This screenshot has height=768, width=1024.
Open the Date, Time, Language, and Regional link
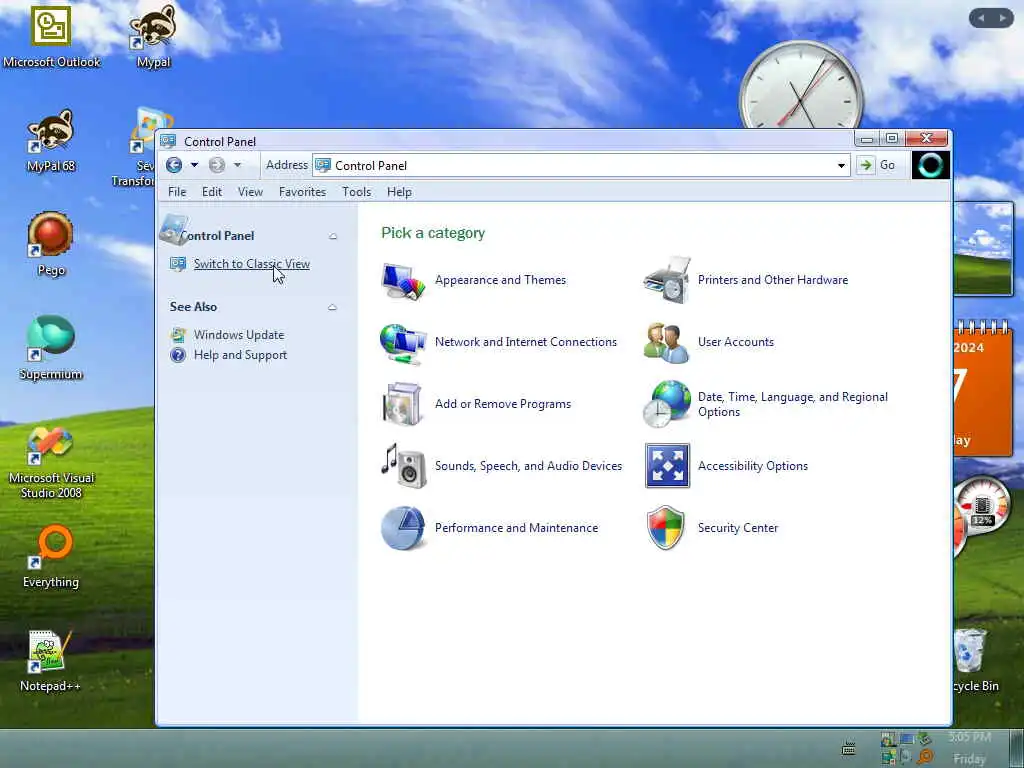[793, 404]
